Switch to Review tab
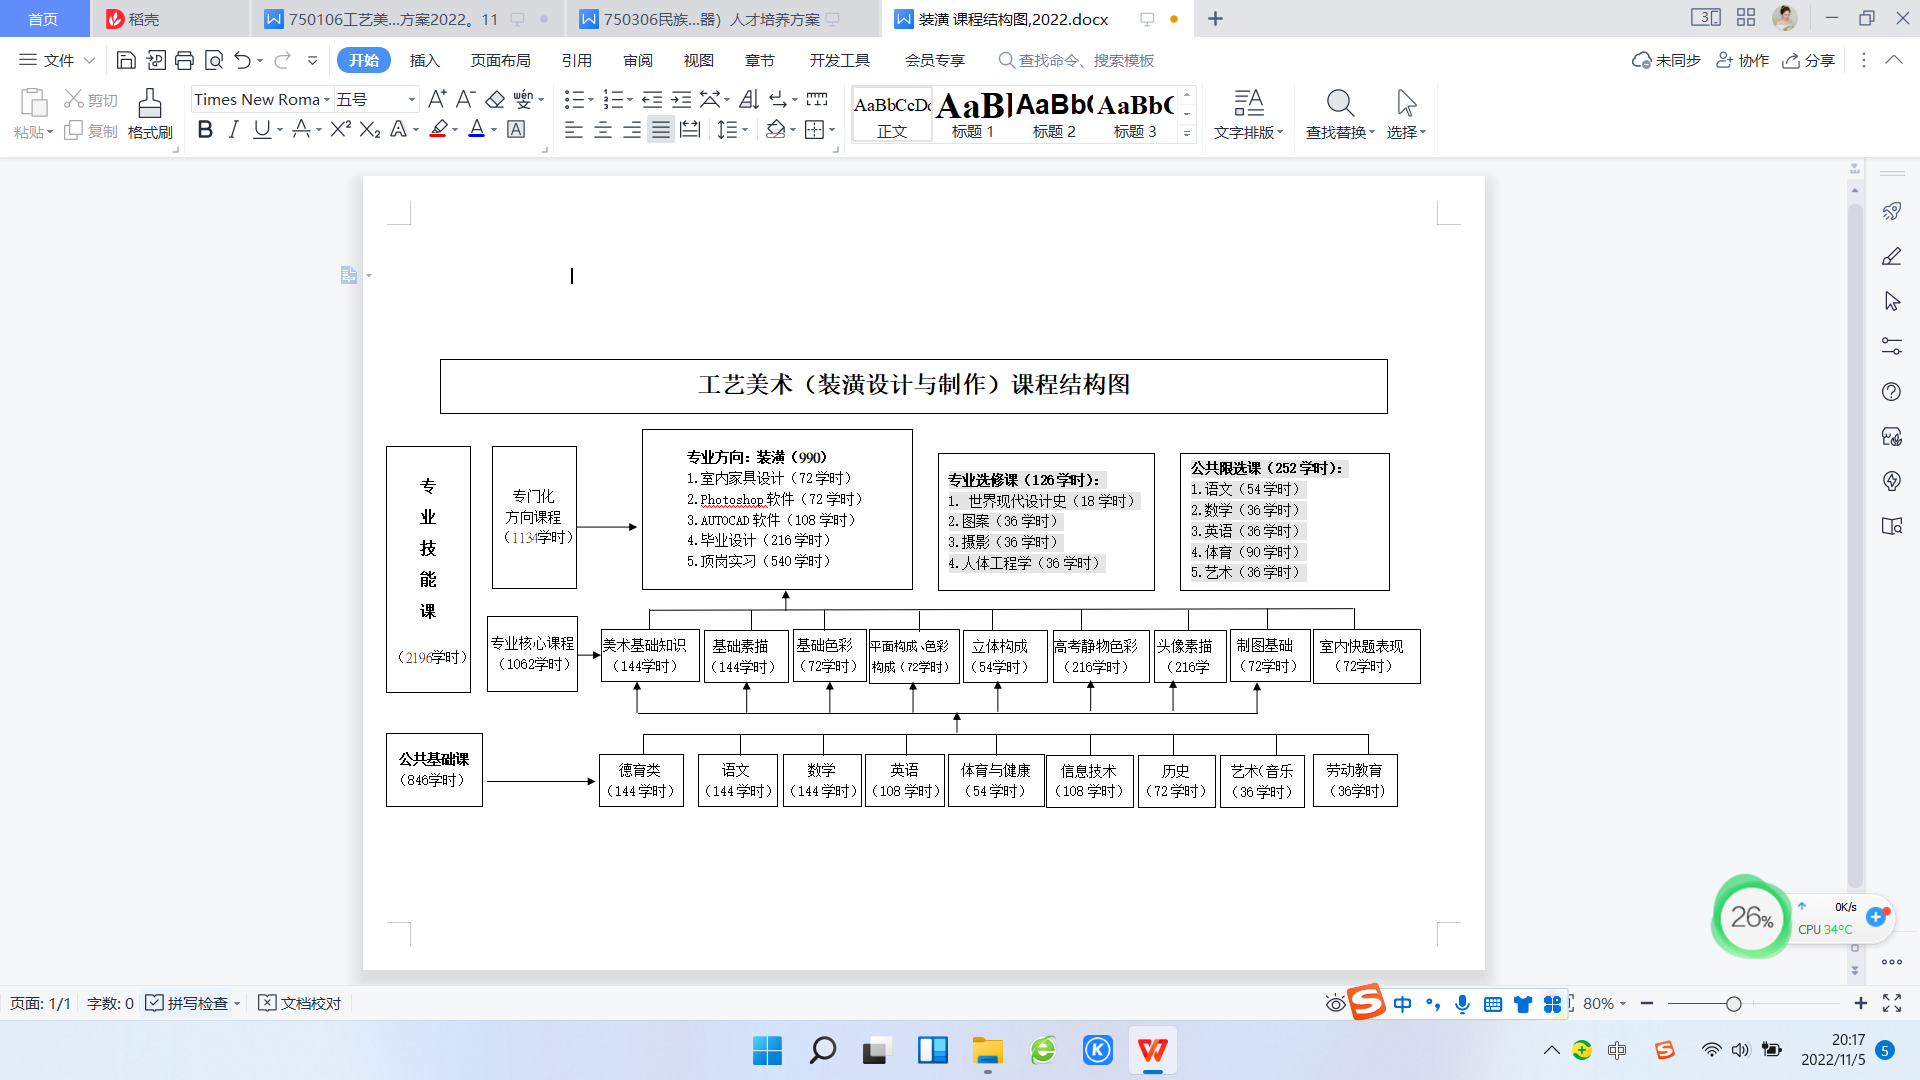Viewport: 1920px width, 1080px height. pos(638,60)
